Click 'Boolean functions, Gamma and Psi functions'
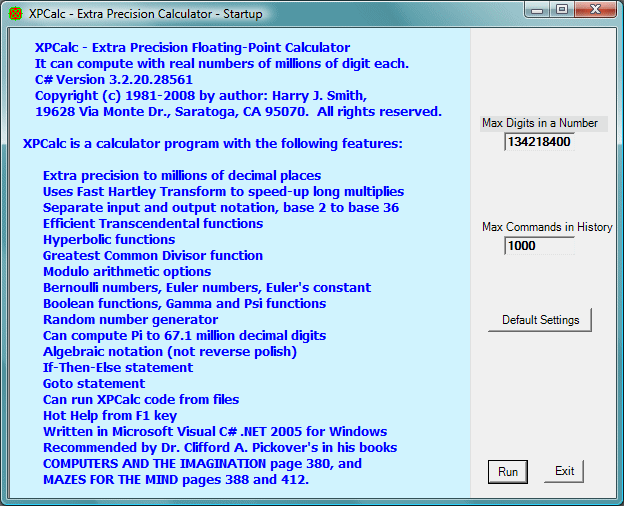Image resolution: width=624 pixels, height=506 pixels. [184, 304]
